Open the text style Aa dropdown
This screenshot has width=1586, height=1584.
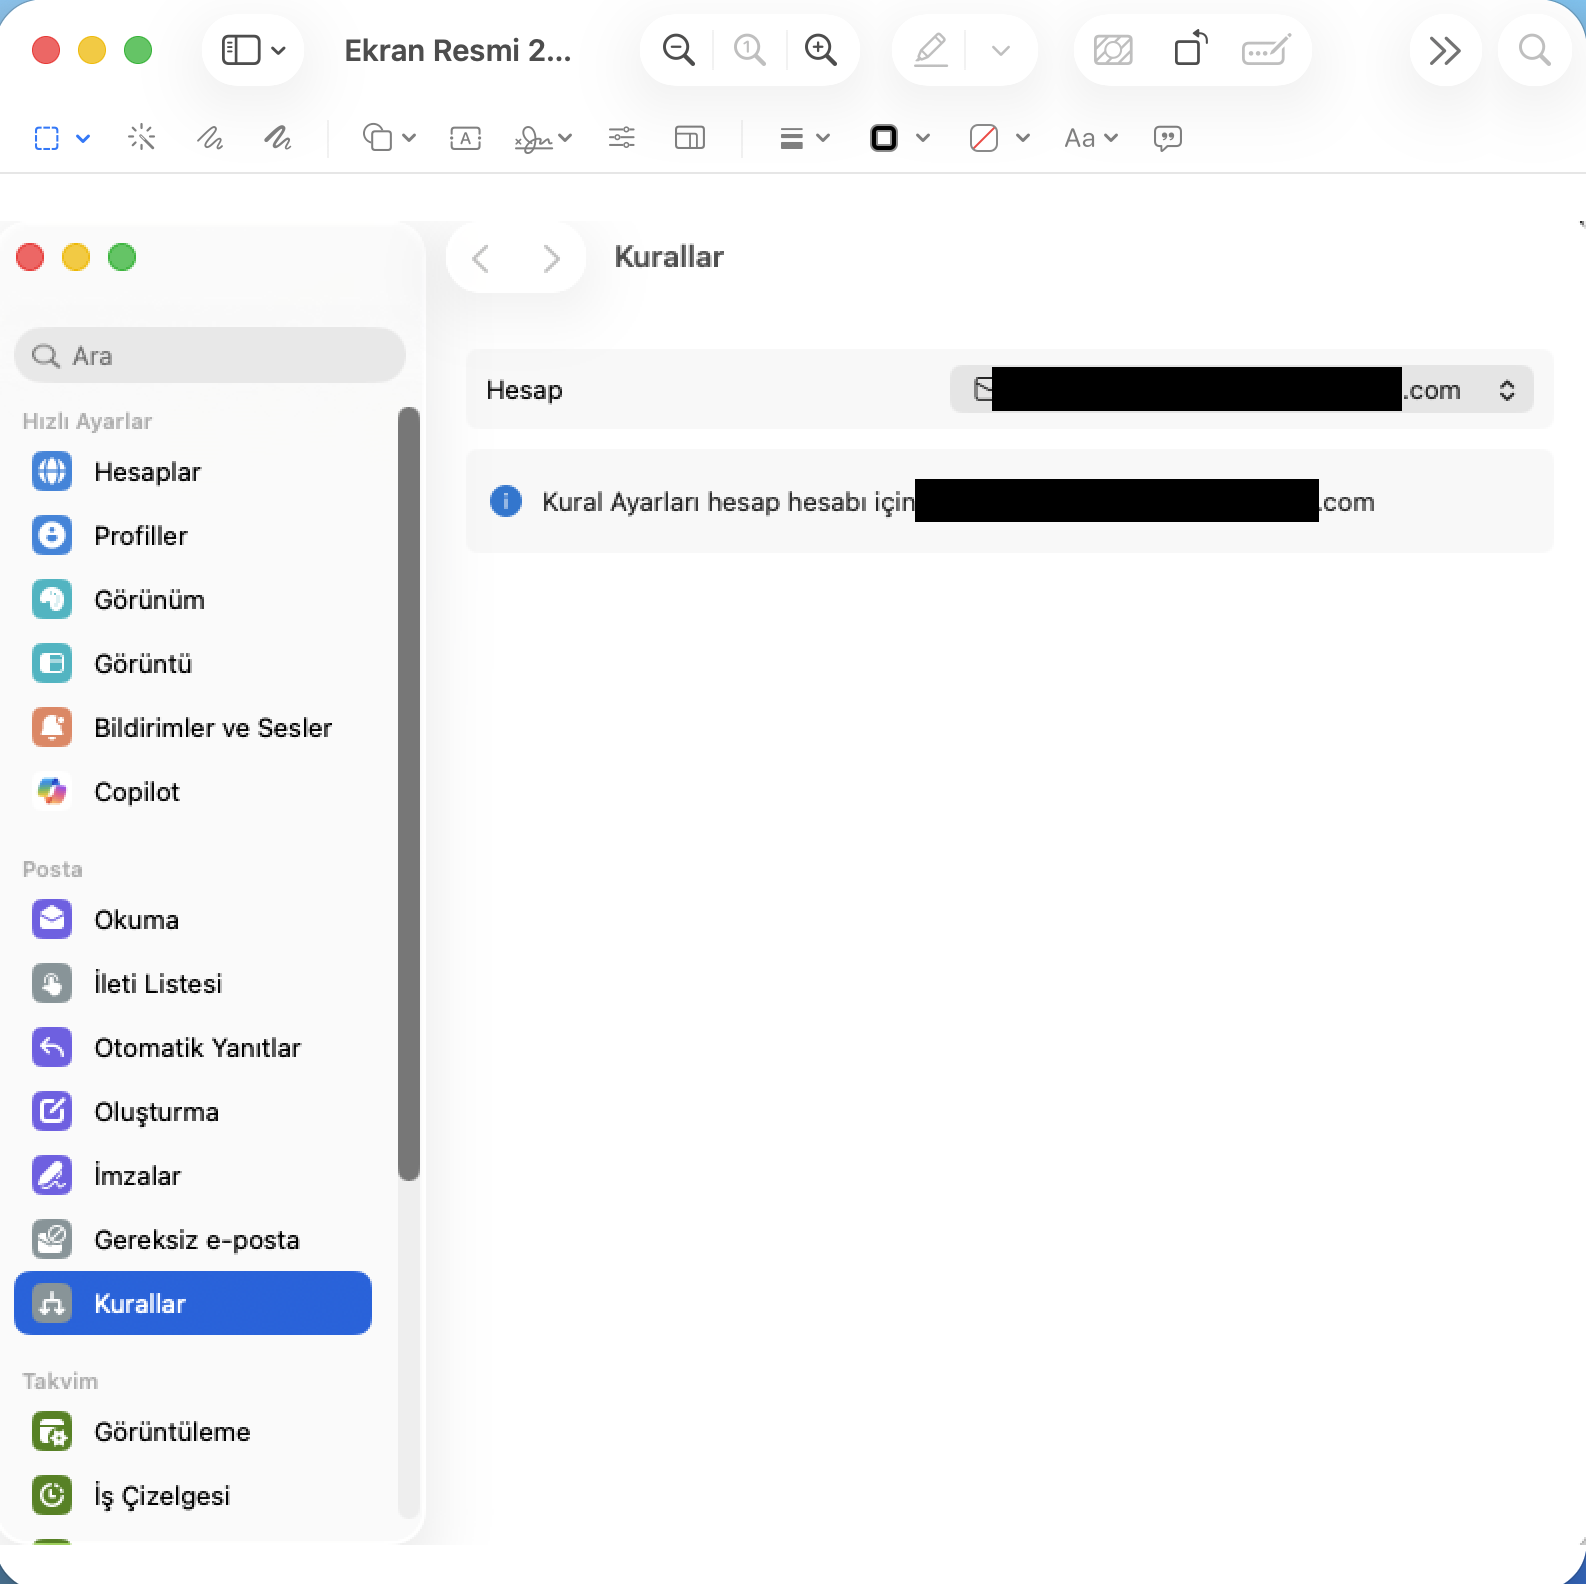(x=1091, y=138)
